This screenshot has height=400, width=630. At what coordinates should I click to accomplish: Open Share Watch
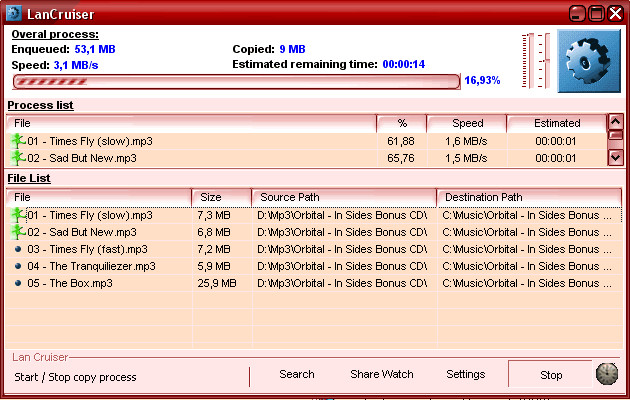click(382, 374)
